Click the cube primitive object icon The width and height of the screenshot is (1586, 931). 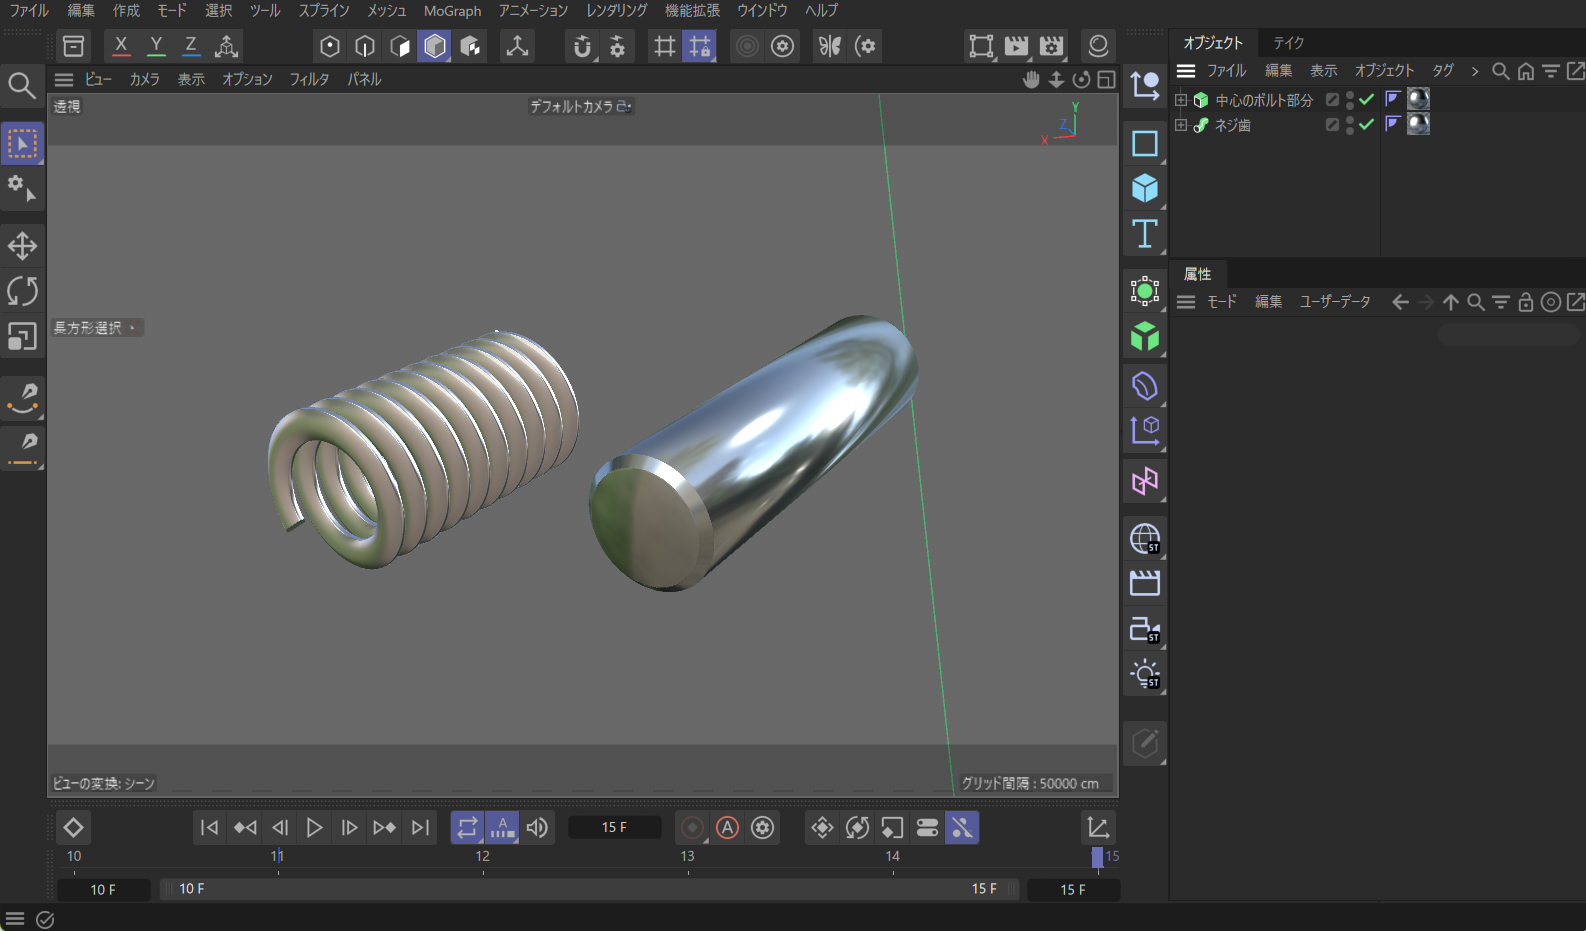pos(1145,188)
